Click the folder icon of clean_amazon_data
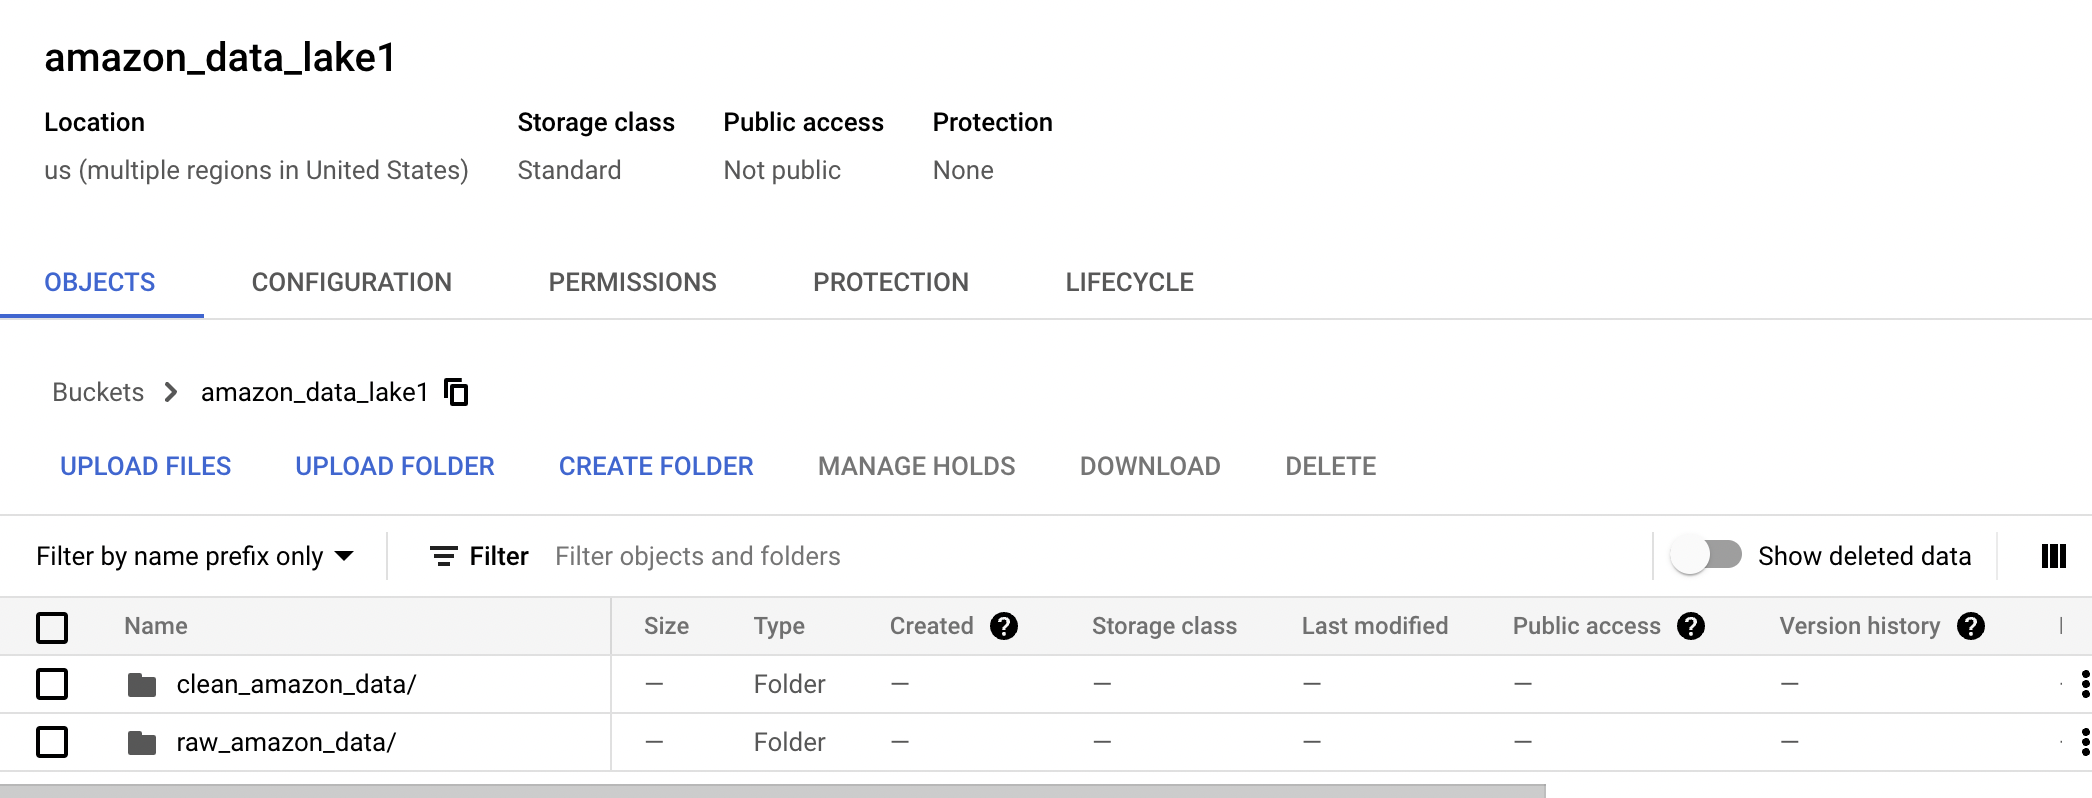The width and height of the screenshot is (2092, 798). point(142,685)
